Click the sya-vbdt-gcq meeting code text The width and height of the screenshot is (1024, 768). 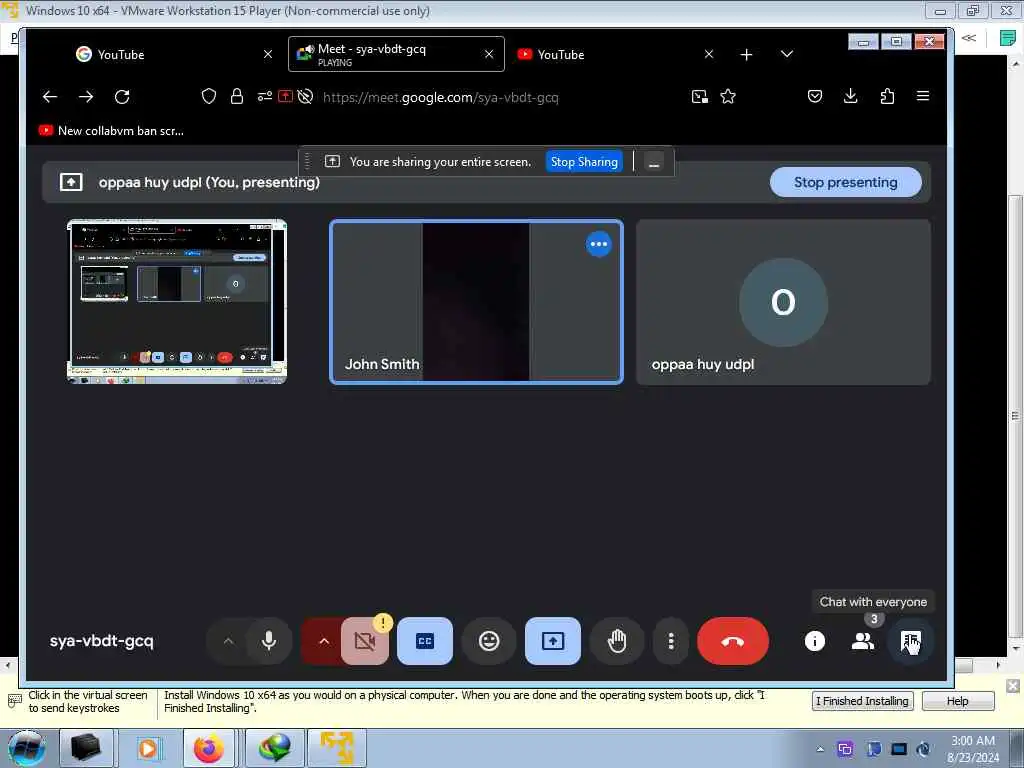pos(101,641)
